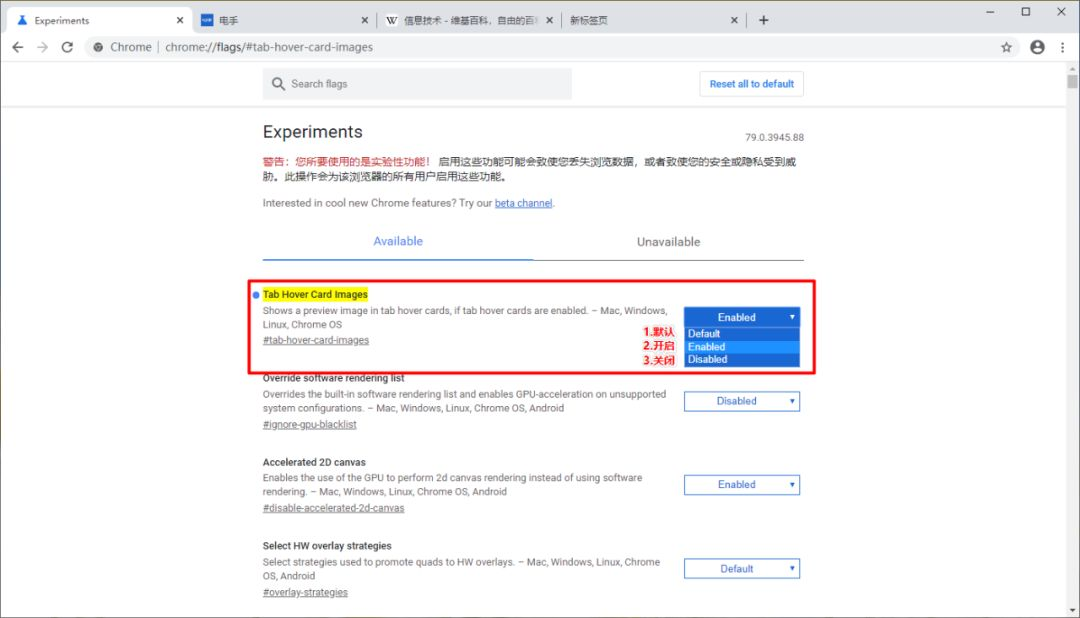The image size is (1080, 618).
Task: Maximize the Chrome window
Action: point(1026,12)
